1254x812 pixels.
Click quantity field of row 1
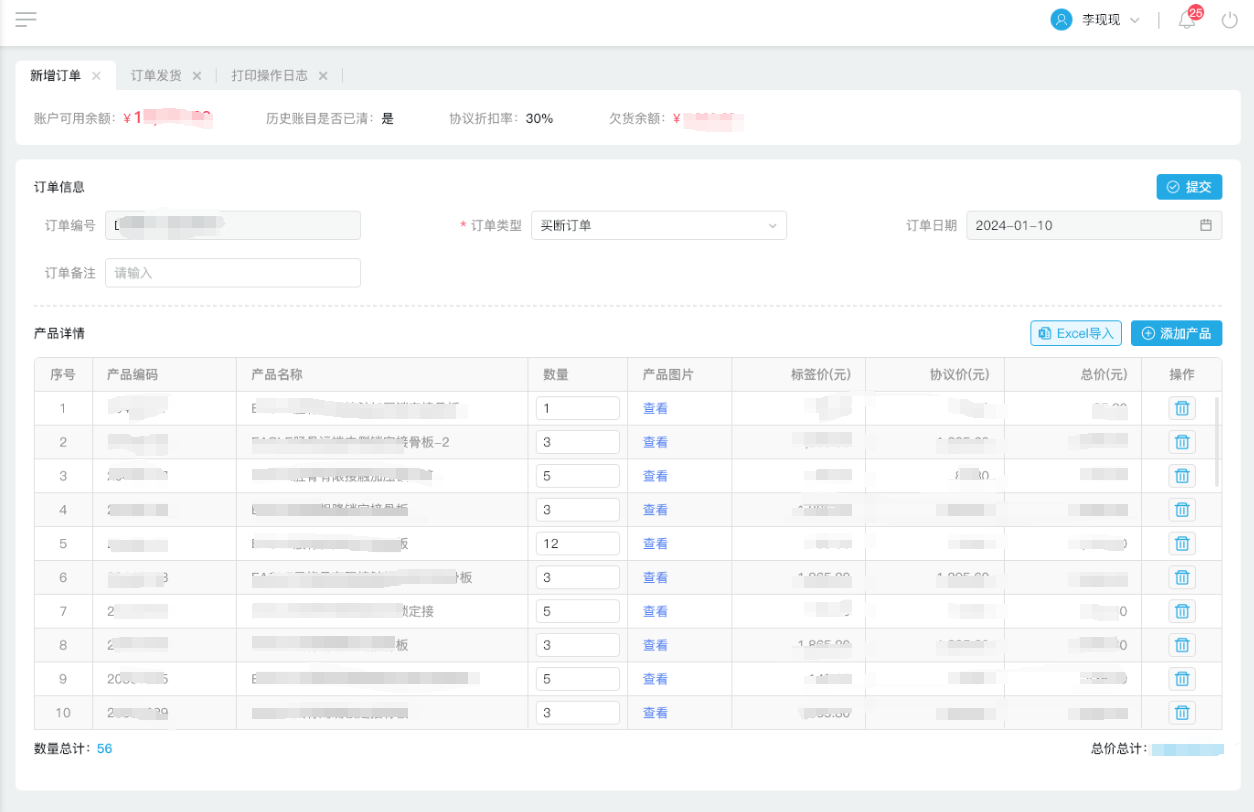click(578, 408)
